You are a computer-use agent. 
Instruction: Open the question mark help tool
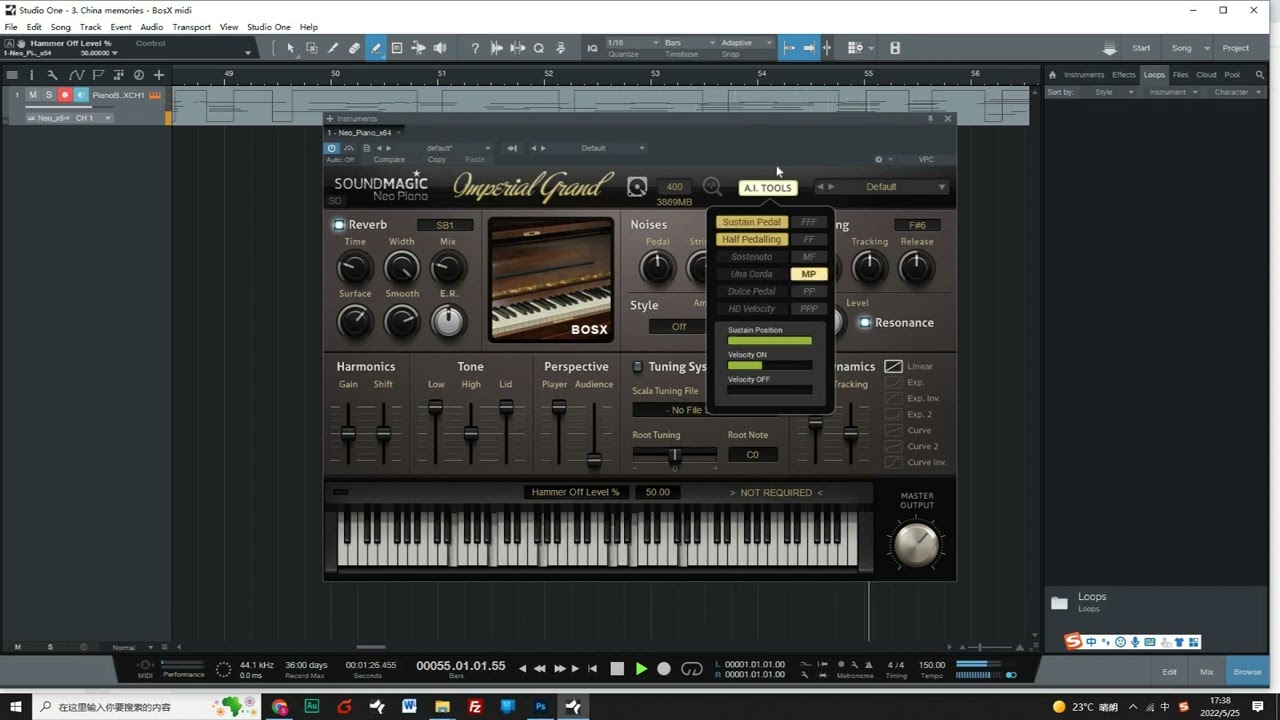tap(475, 48)
